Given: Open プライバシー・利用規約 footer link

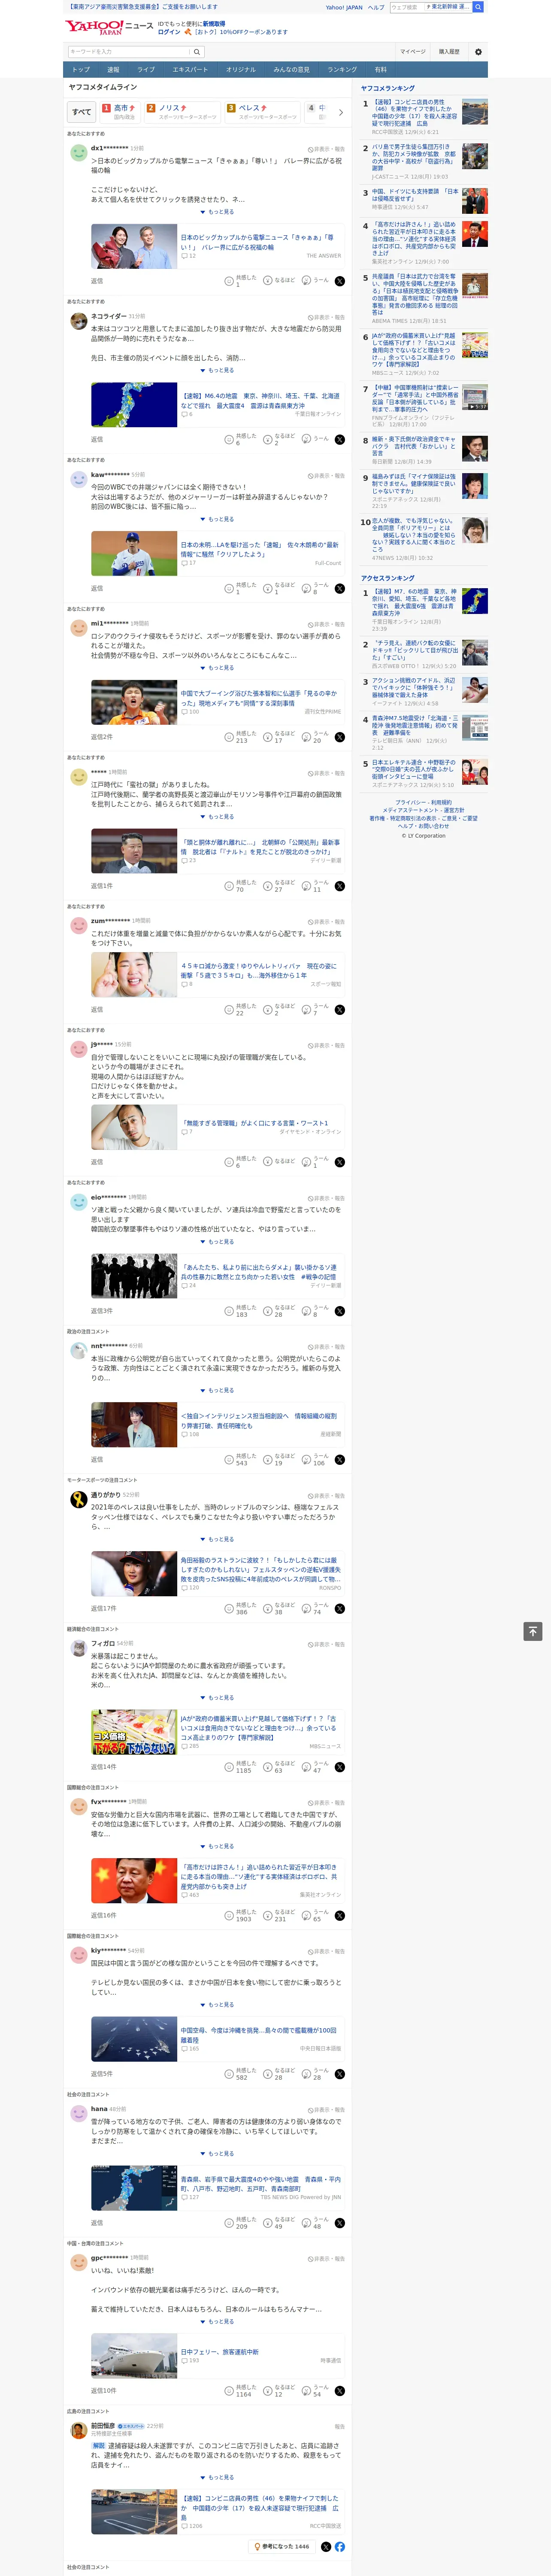Looking at the screenshot, I should (x=423, y=802).
